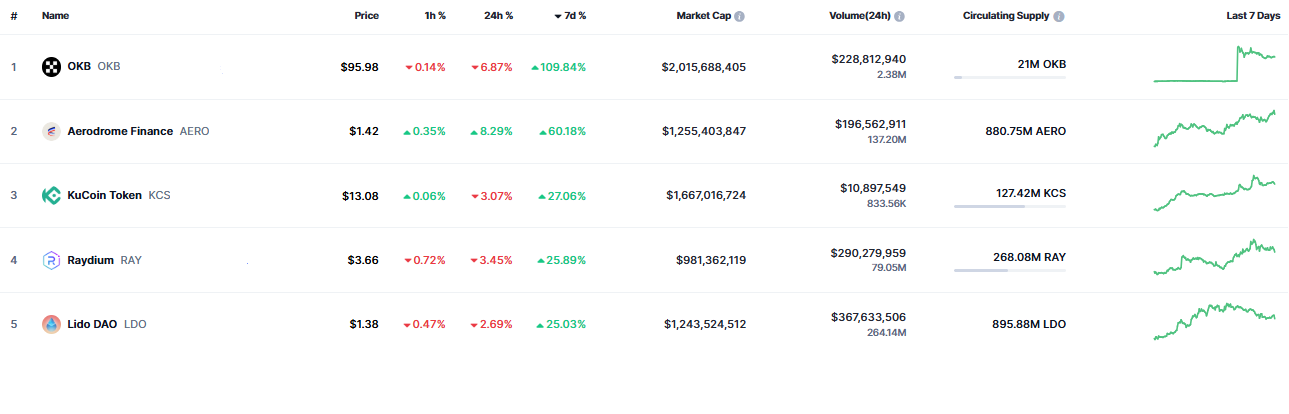The image size is (1289, 414).
Task: Click RAY circulating supply progress bar
Action: [x=1010, y=270]
